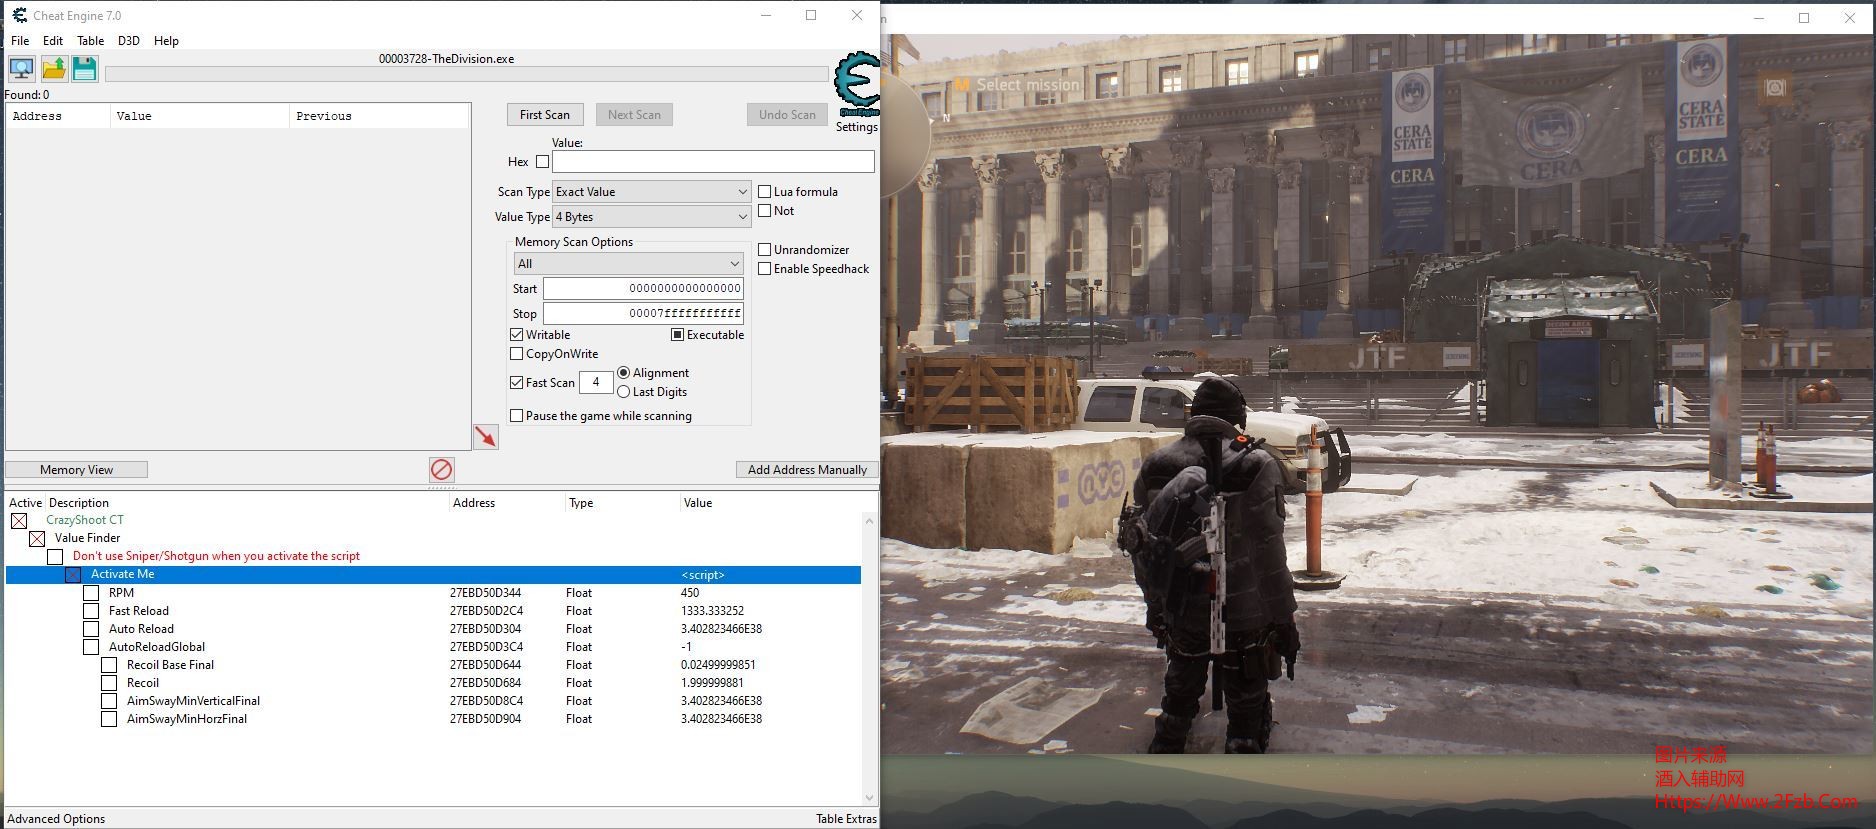Clear address list using red no-entry icon
Image resolution: width=1876 pixels, height=829 pixels.
tap(441, 469)
